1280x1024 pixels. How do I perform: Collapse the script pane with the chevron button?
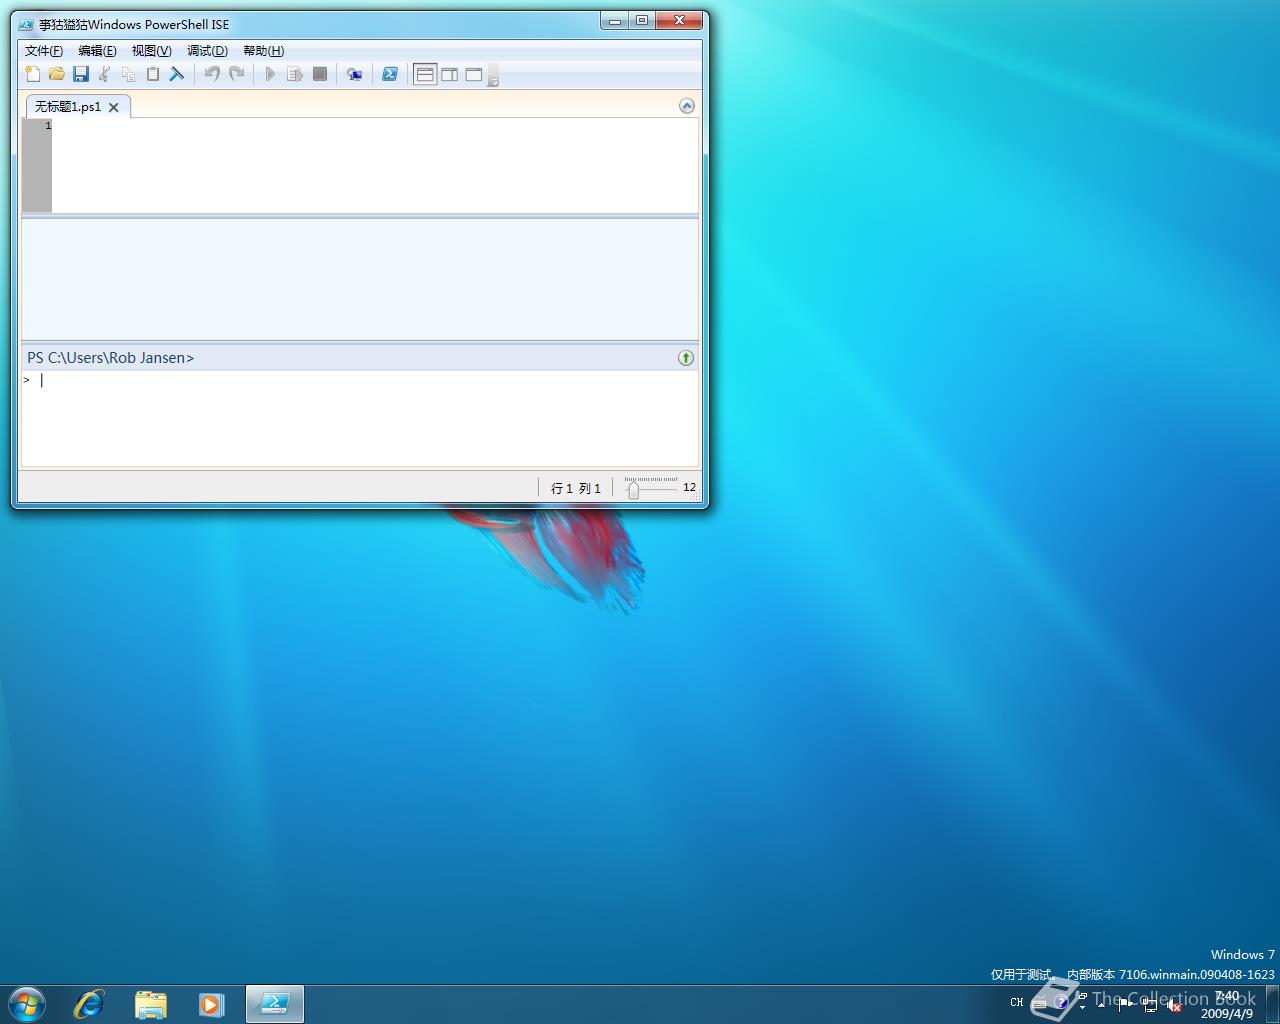pos(687,106)
